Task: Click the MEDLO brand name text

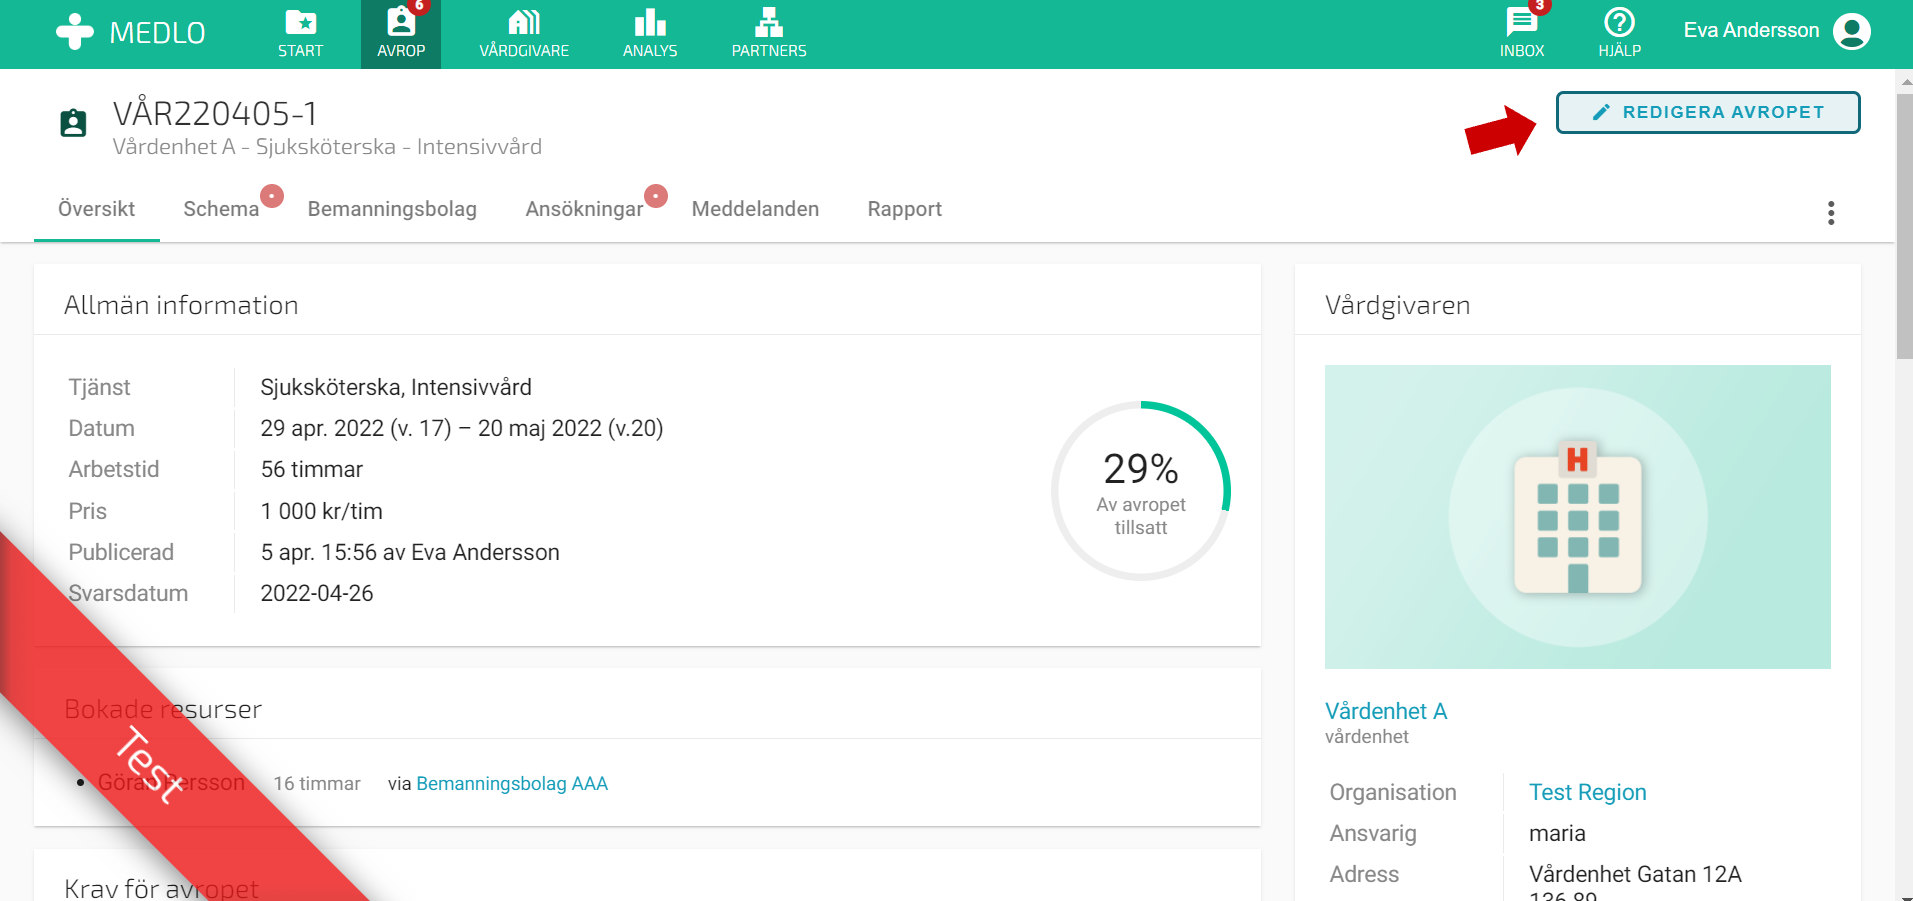Action: [157, 33]
